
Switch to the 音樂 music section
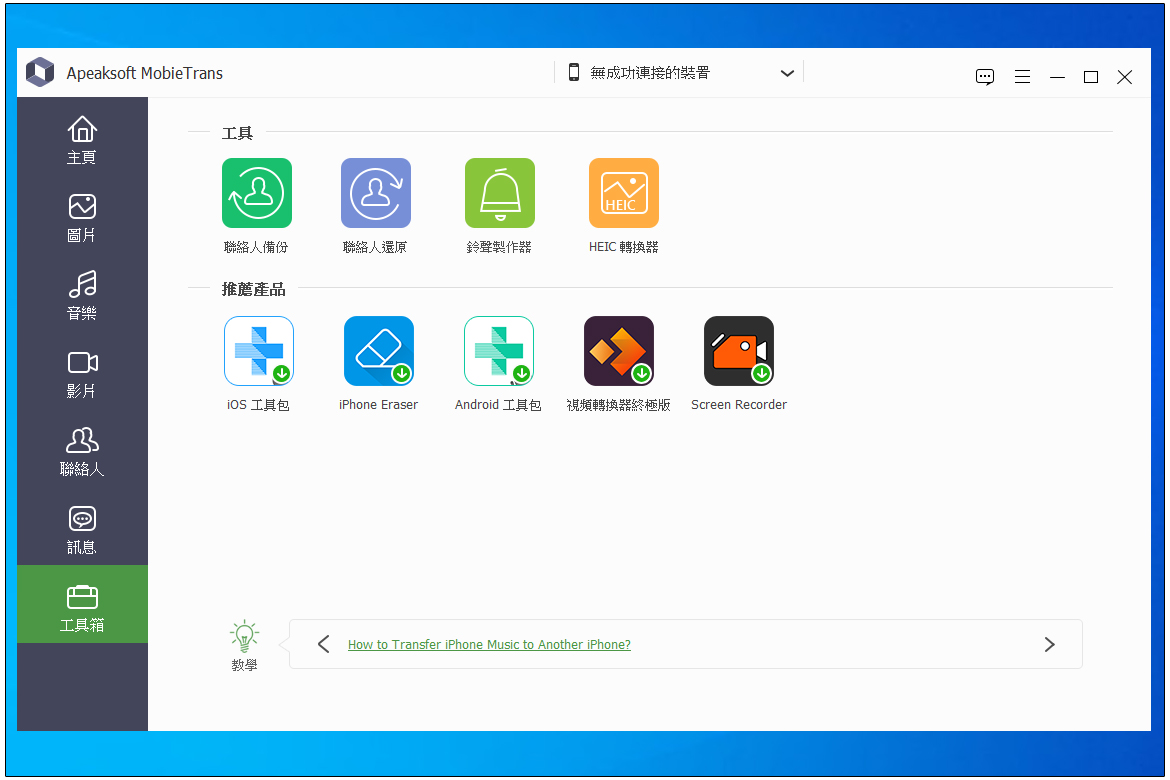pos(82,296)
